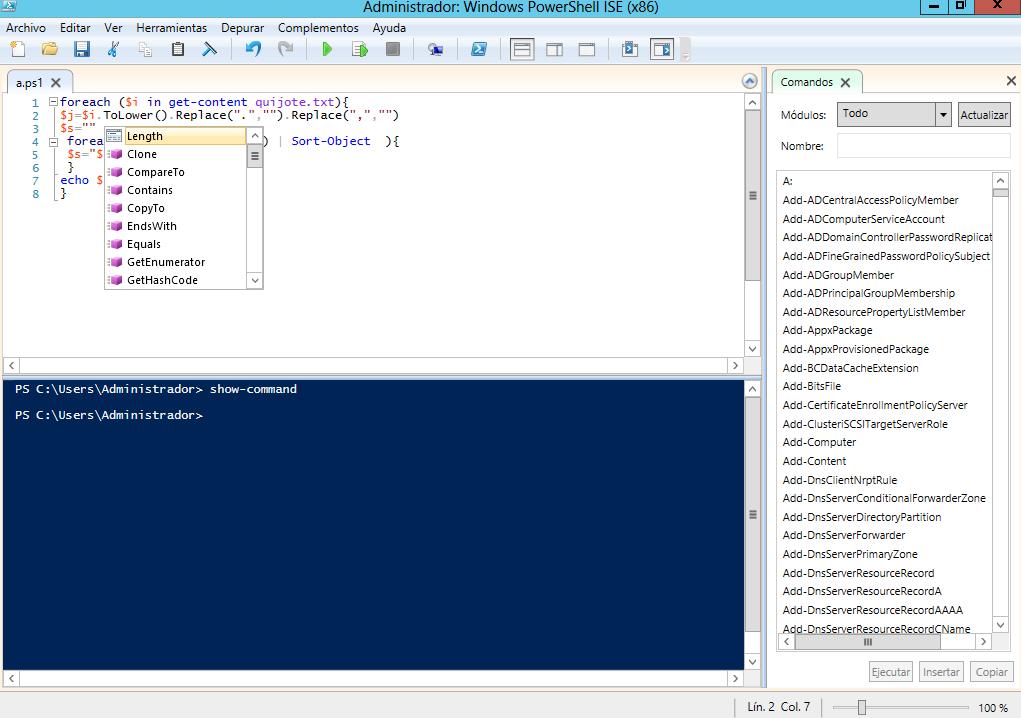Collapse the script pane using the chevron
The width and height of the screenshot is (1021, 718).
[749, 81]
